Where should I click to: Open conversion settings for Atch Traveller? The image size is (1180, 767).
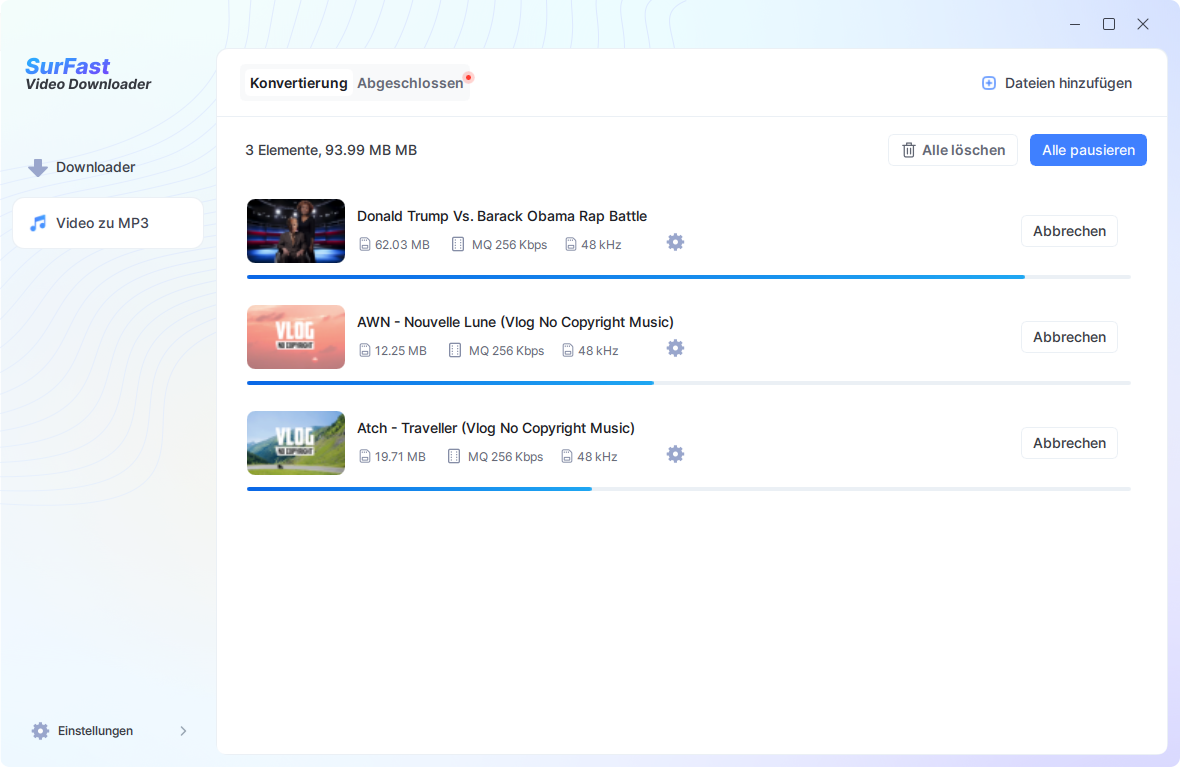tap(675, 454)
